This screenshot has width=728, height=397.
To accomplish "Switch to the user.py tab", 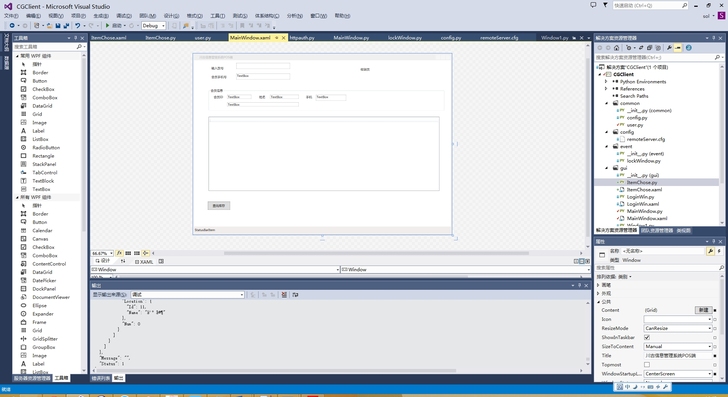I will [x=203, y=38].
